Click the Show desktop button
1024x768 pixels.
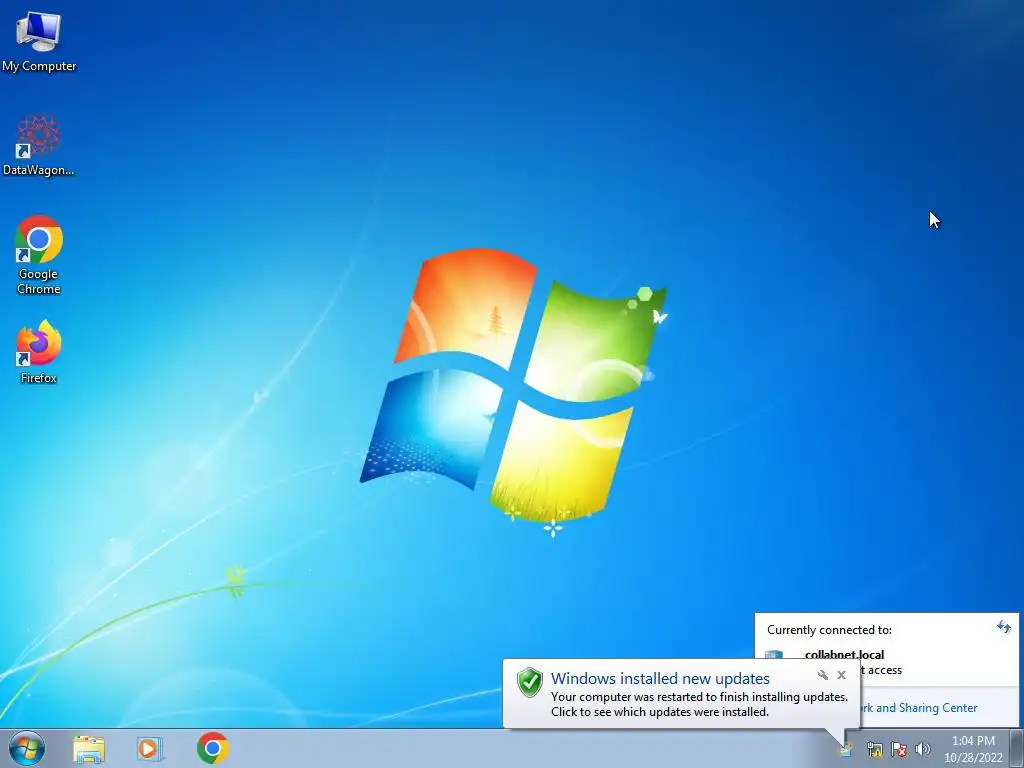[1016, 749]
